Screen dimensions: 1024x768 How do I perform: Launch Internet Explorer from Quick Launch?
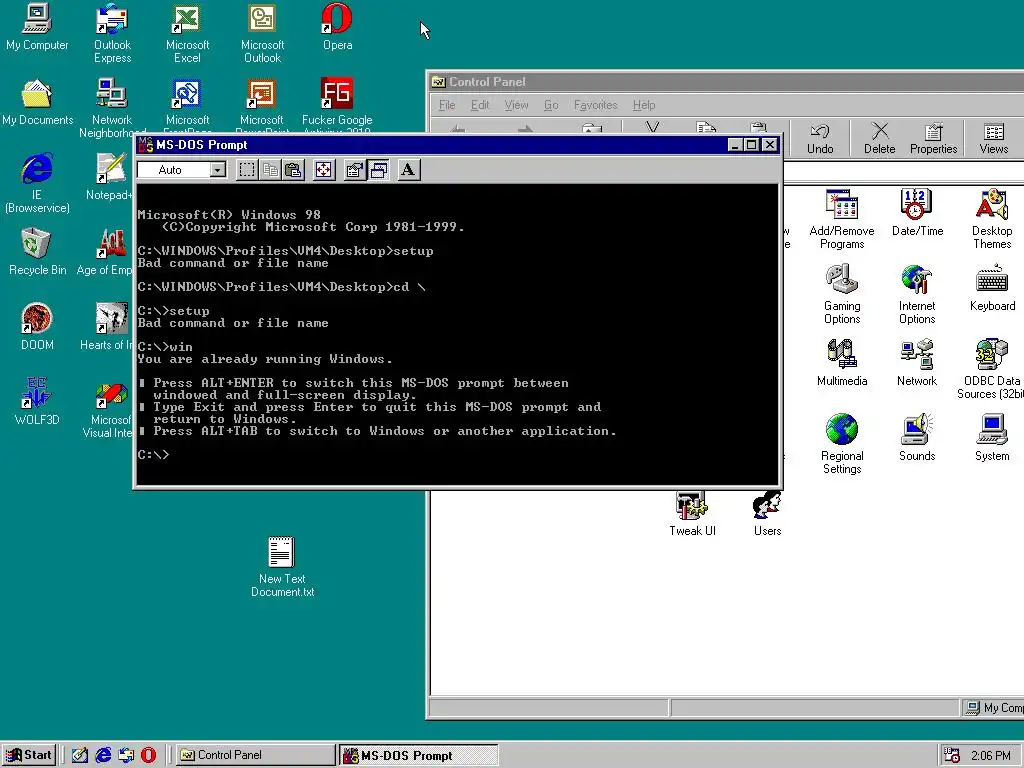103,756
